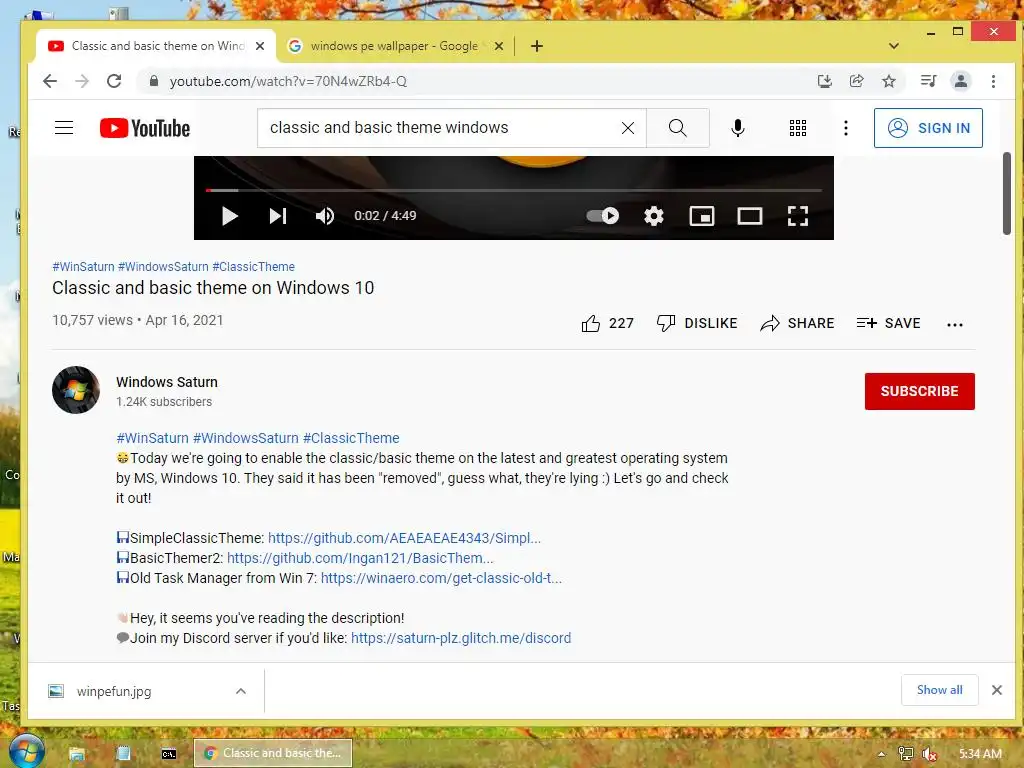Open Windows Saturn channel avatar
The image size is (1024, 768).
point(76,390)
